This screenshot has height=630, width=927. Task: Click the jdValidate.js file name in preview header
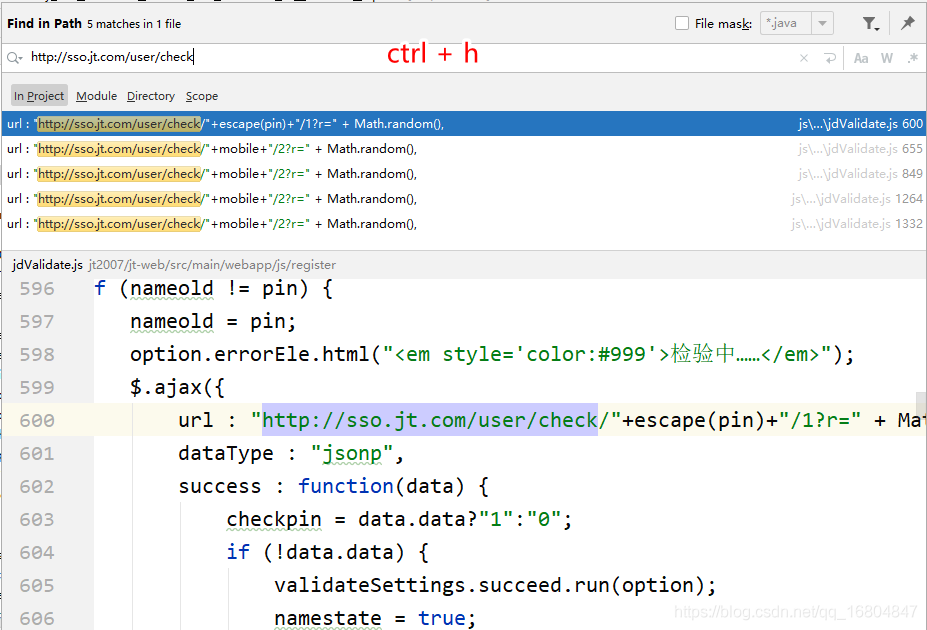[x=47, y=265]
